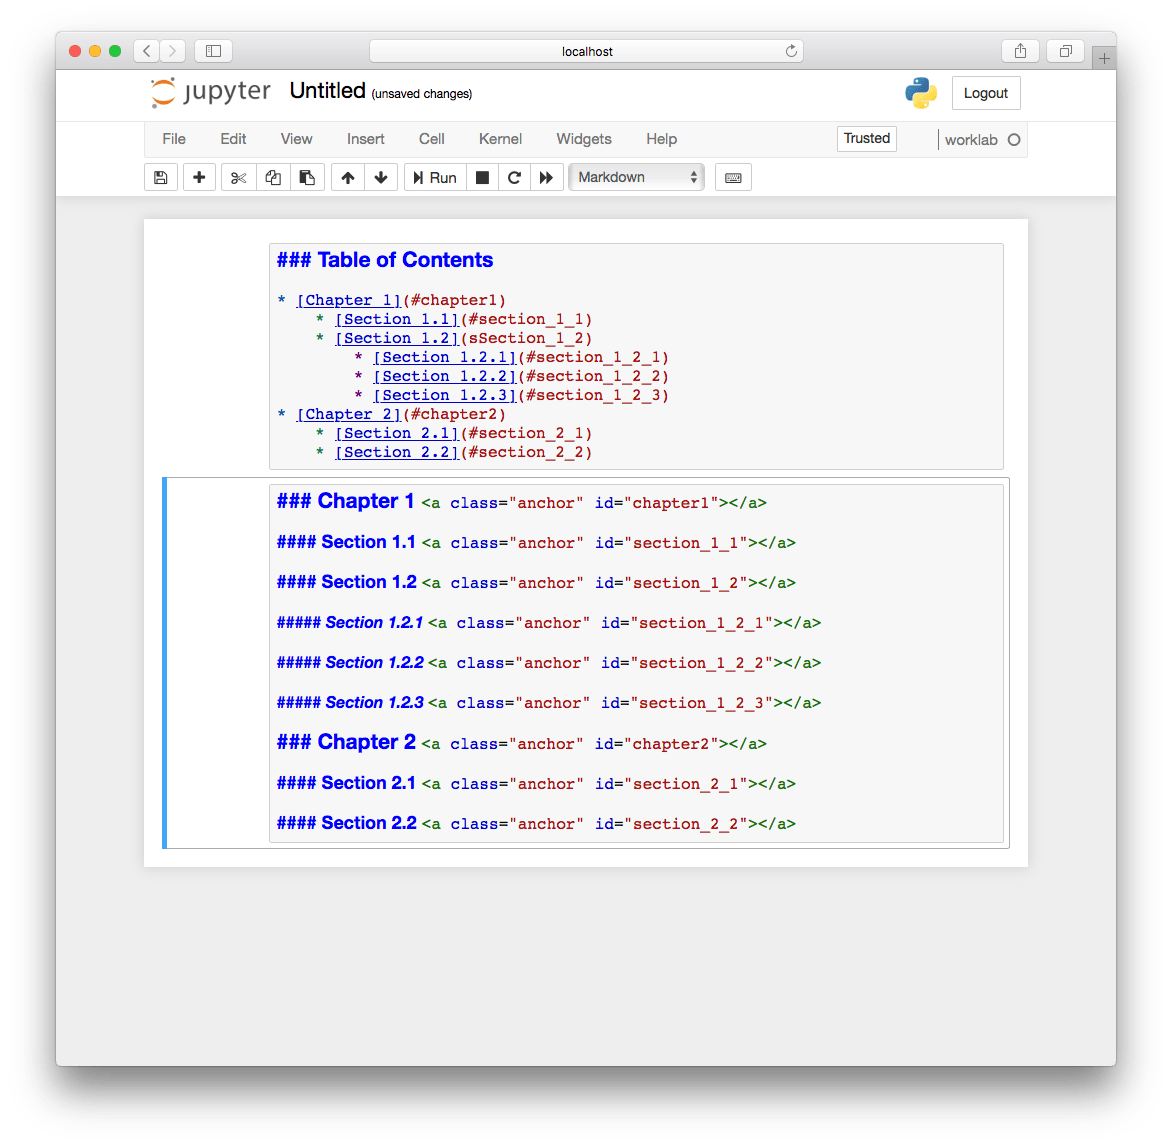The image size is (1172, 1146).
Task: Move the cell up with the up arrow
Action: click(x=347, y=177)
